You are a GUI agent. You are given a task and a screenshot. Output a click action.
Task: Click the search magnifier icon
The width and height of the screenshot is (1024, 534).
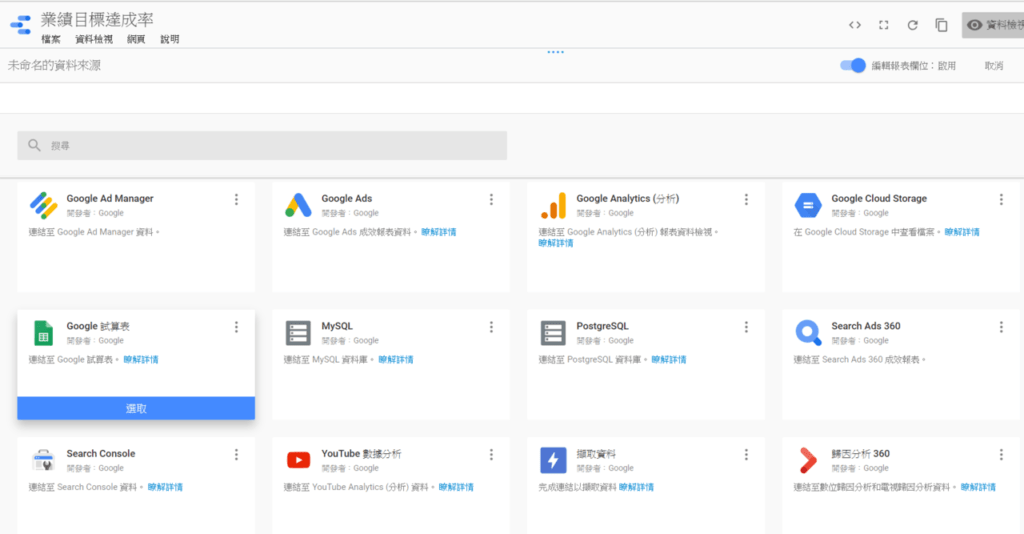(x=34, y=145)
